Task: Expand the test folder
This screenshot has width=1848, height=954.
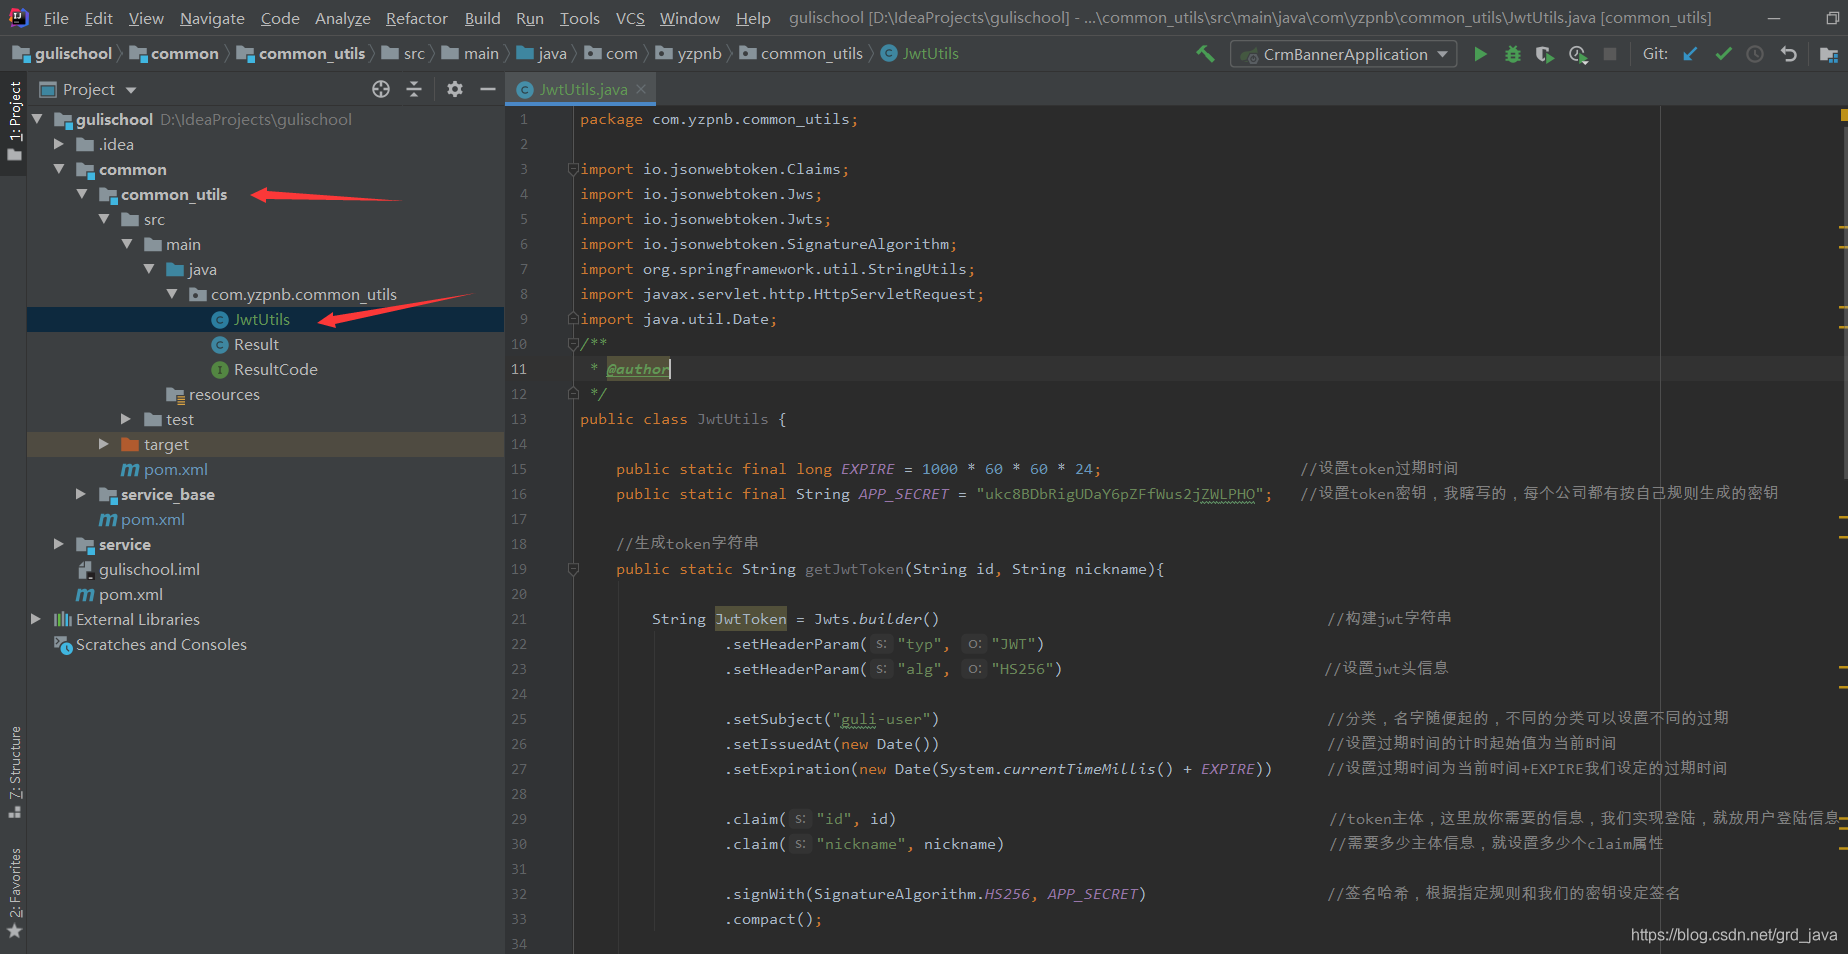Action: pyautogui.click(x=126, y=419)
